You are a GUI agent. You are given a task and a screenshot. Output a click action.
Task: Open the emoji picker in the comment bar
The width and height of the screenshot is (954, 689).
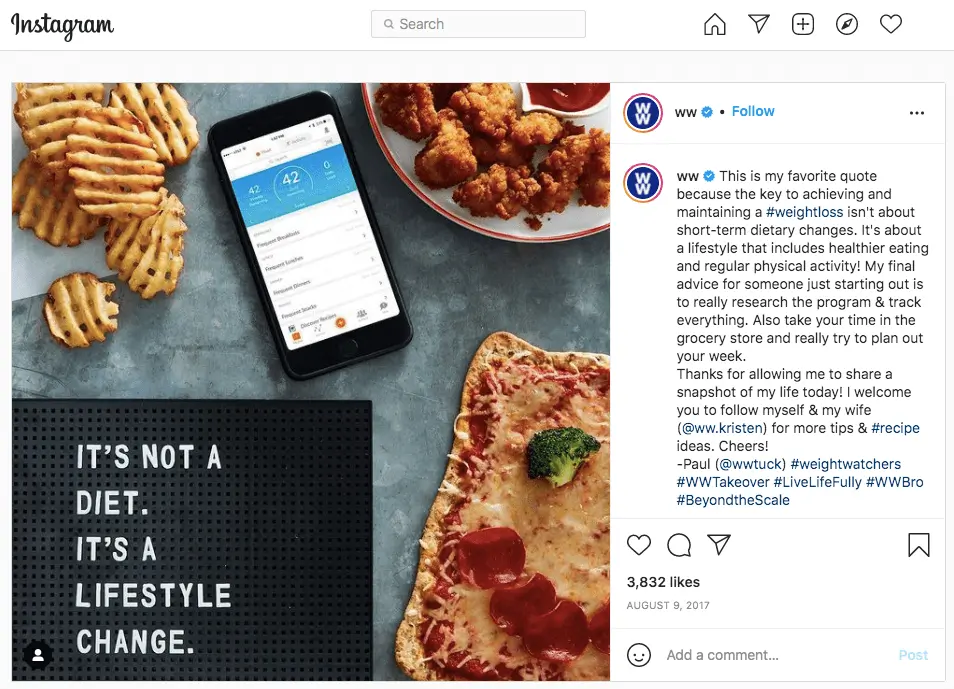(x=640, y=655)
